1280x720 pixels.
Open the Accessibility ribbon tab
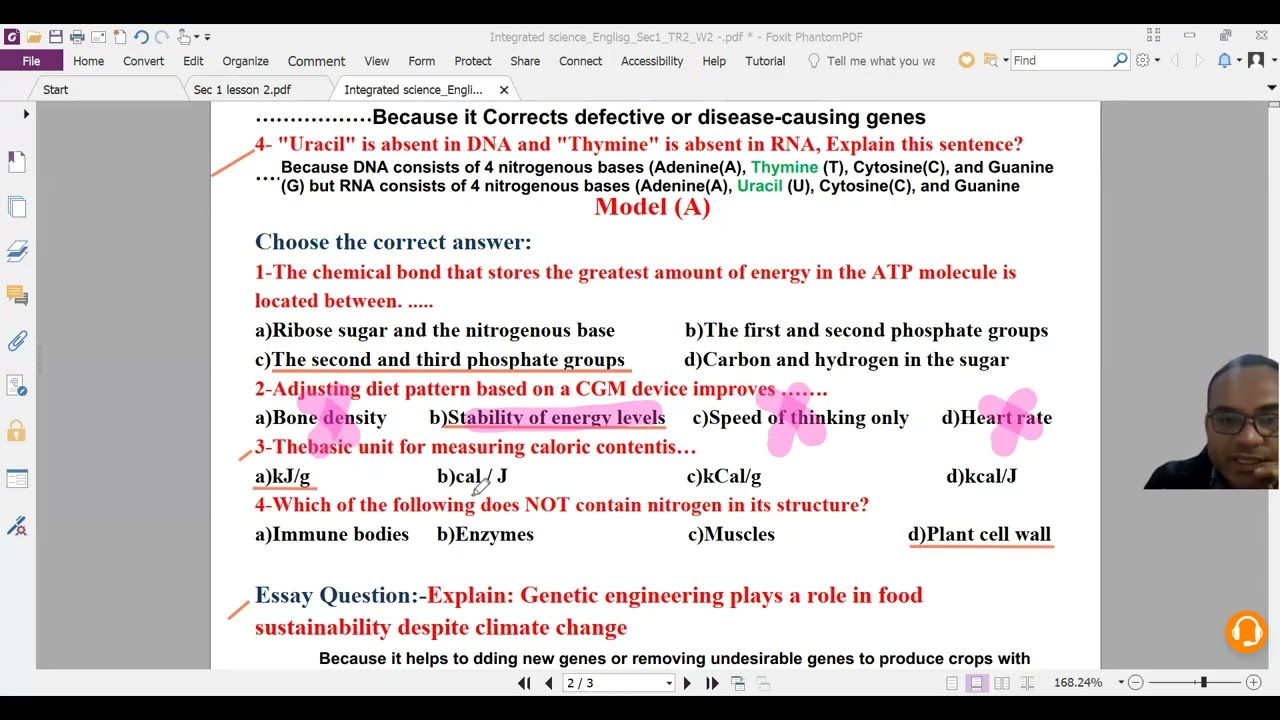[652, 61]
